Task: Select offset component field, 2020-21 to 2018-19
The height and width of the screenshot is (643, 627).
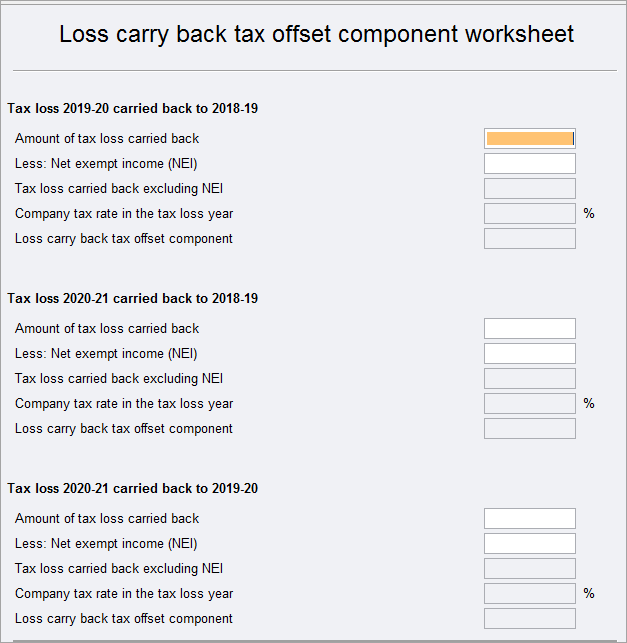Action: click(529, 429)
